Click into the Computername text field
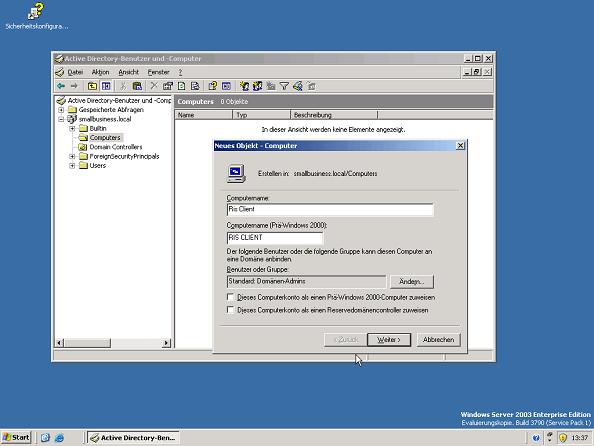Image resolution: width=594 pixels, height=446 pixels. (330, 210)
